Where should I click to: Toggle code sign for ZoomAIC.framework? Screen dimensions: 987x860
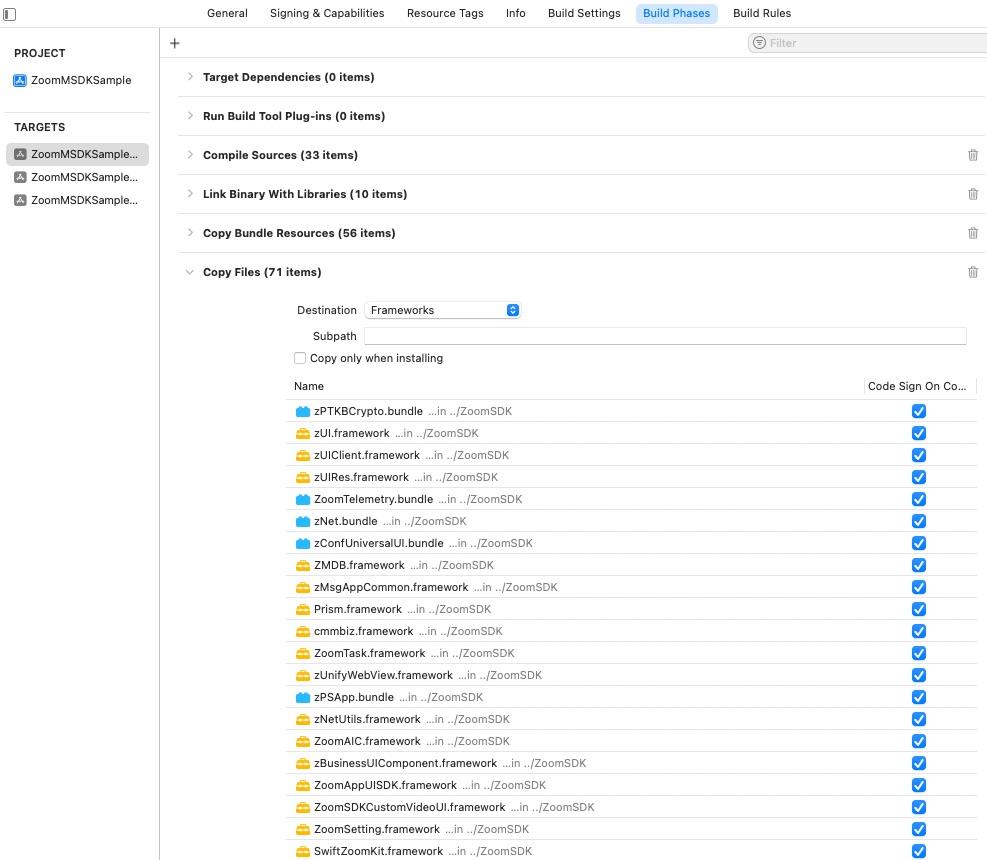pos(918,741)
